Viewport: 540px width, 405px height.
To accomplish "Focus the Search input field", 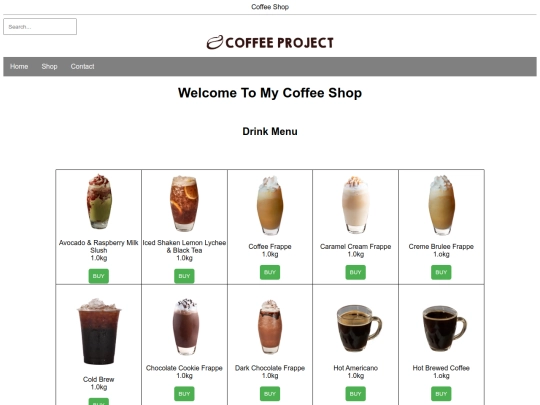I will pyautogui.click(x=40, y=27).
